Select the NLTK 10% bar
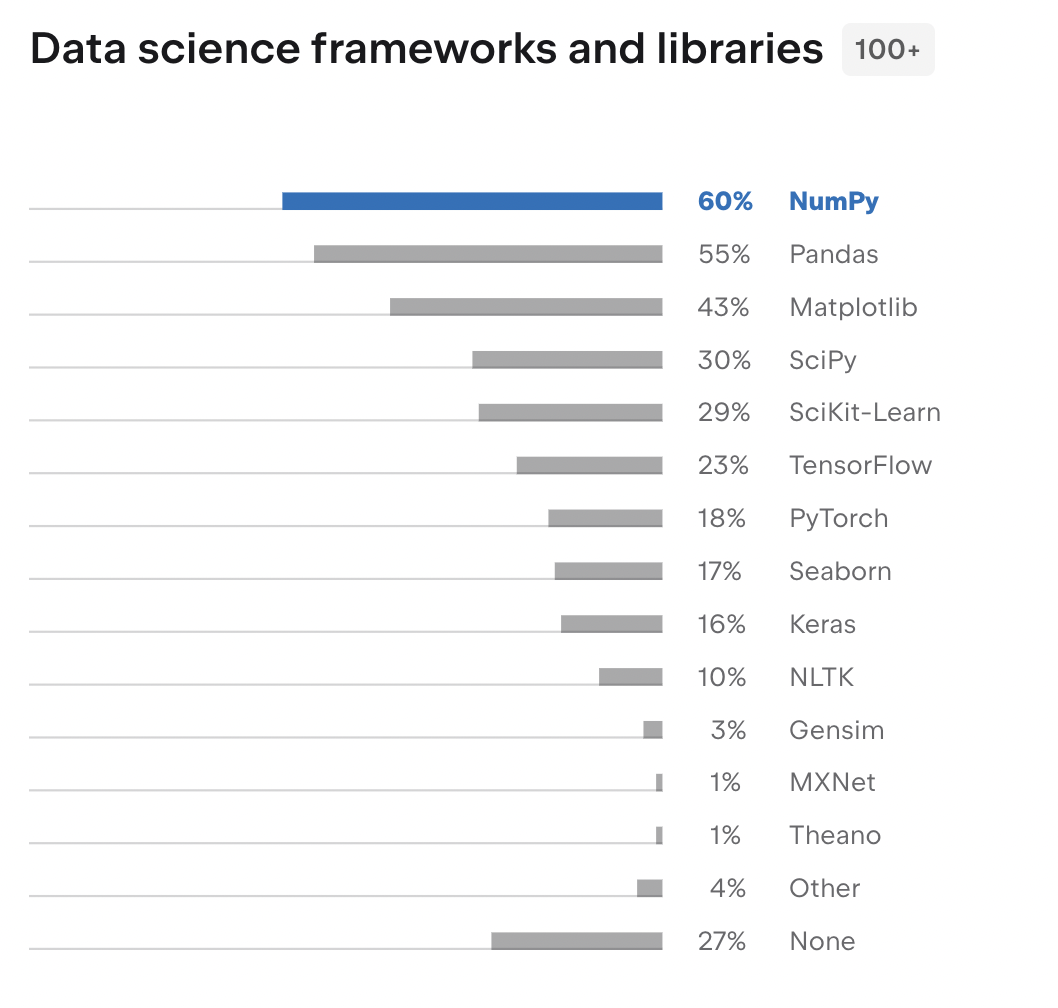Viewport: 1058px width, 1008px height. point(631,677)
